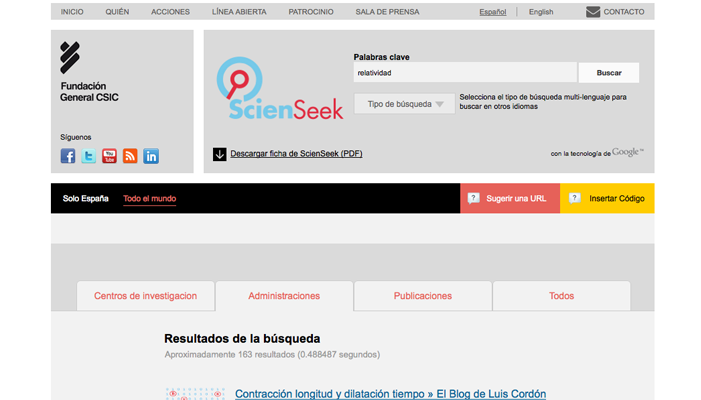The height and width of the screenshot is (400, 701).
Task: Click the Aproximadamente 163 resultados text
Action: (x=272, y=355)
